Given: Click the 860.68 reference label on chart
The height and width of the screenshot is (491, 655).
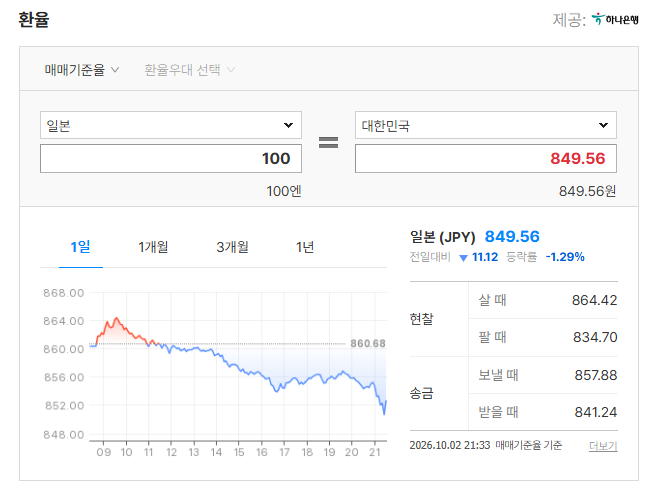Looking at the screenshot, I should [x=368, y=343].
